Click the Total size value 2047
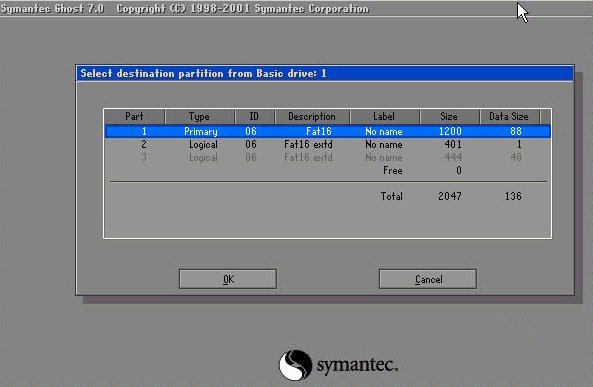The height and width of the screenshot is (387, 593). coord(450,196)
